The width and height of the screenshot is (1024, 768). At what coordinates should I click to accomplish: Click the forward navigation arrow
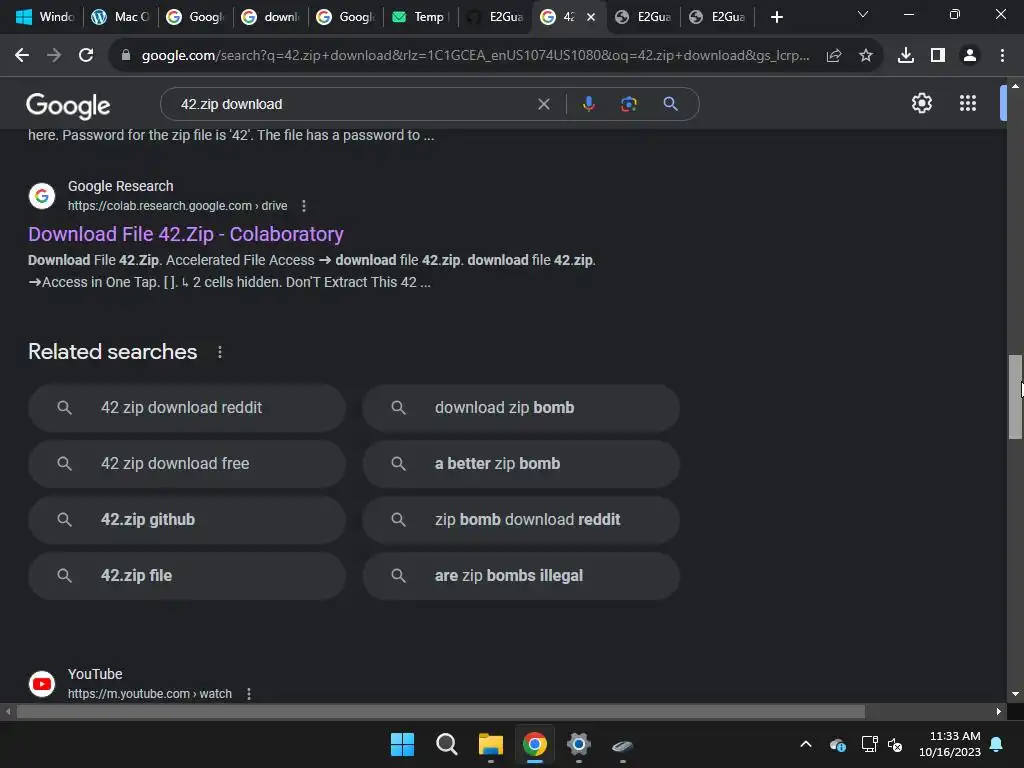pos(54,56)
